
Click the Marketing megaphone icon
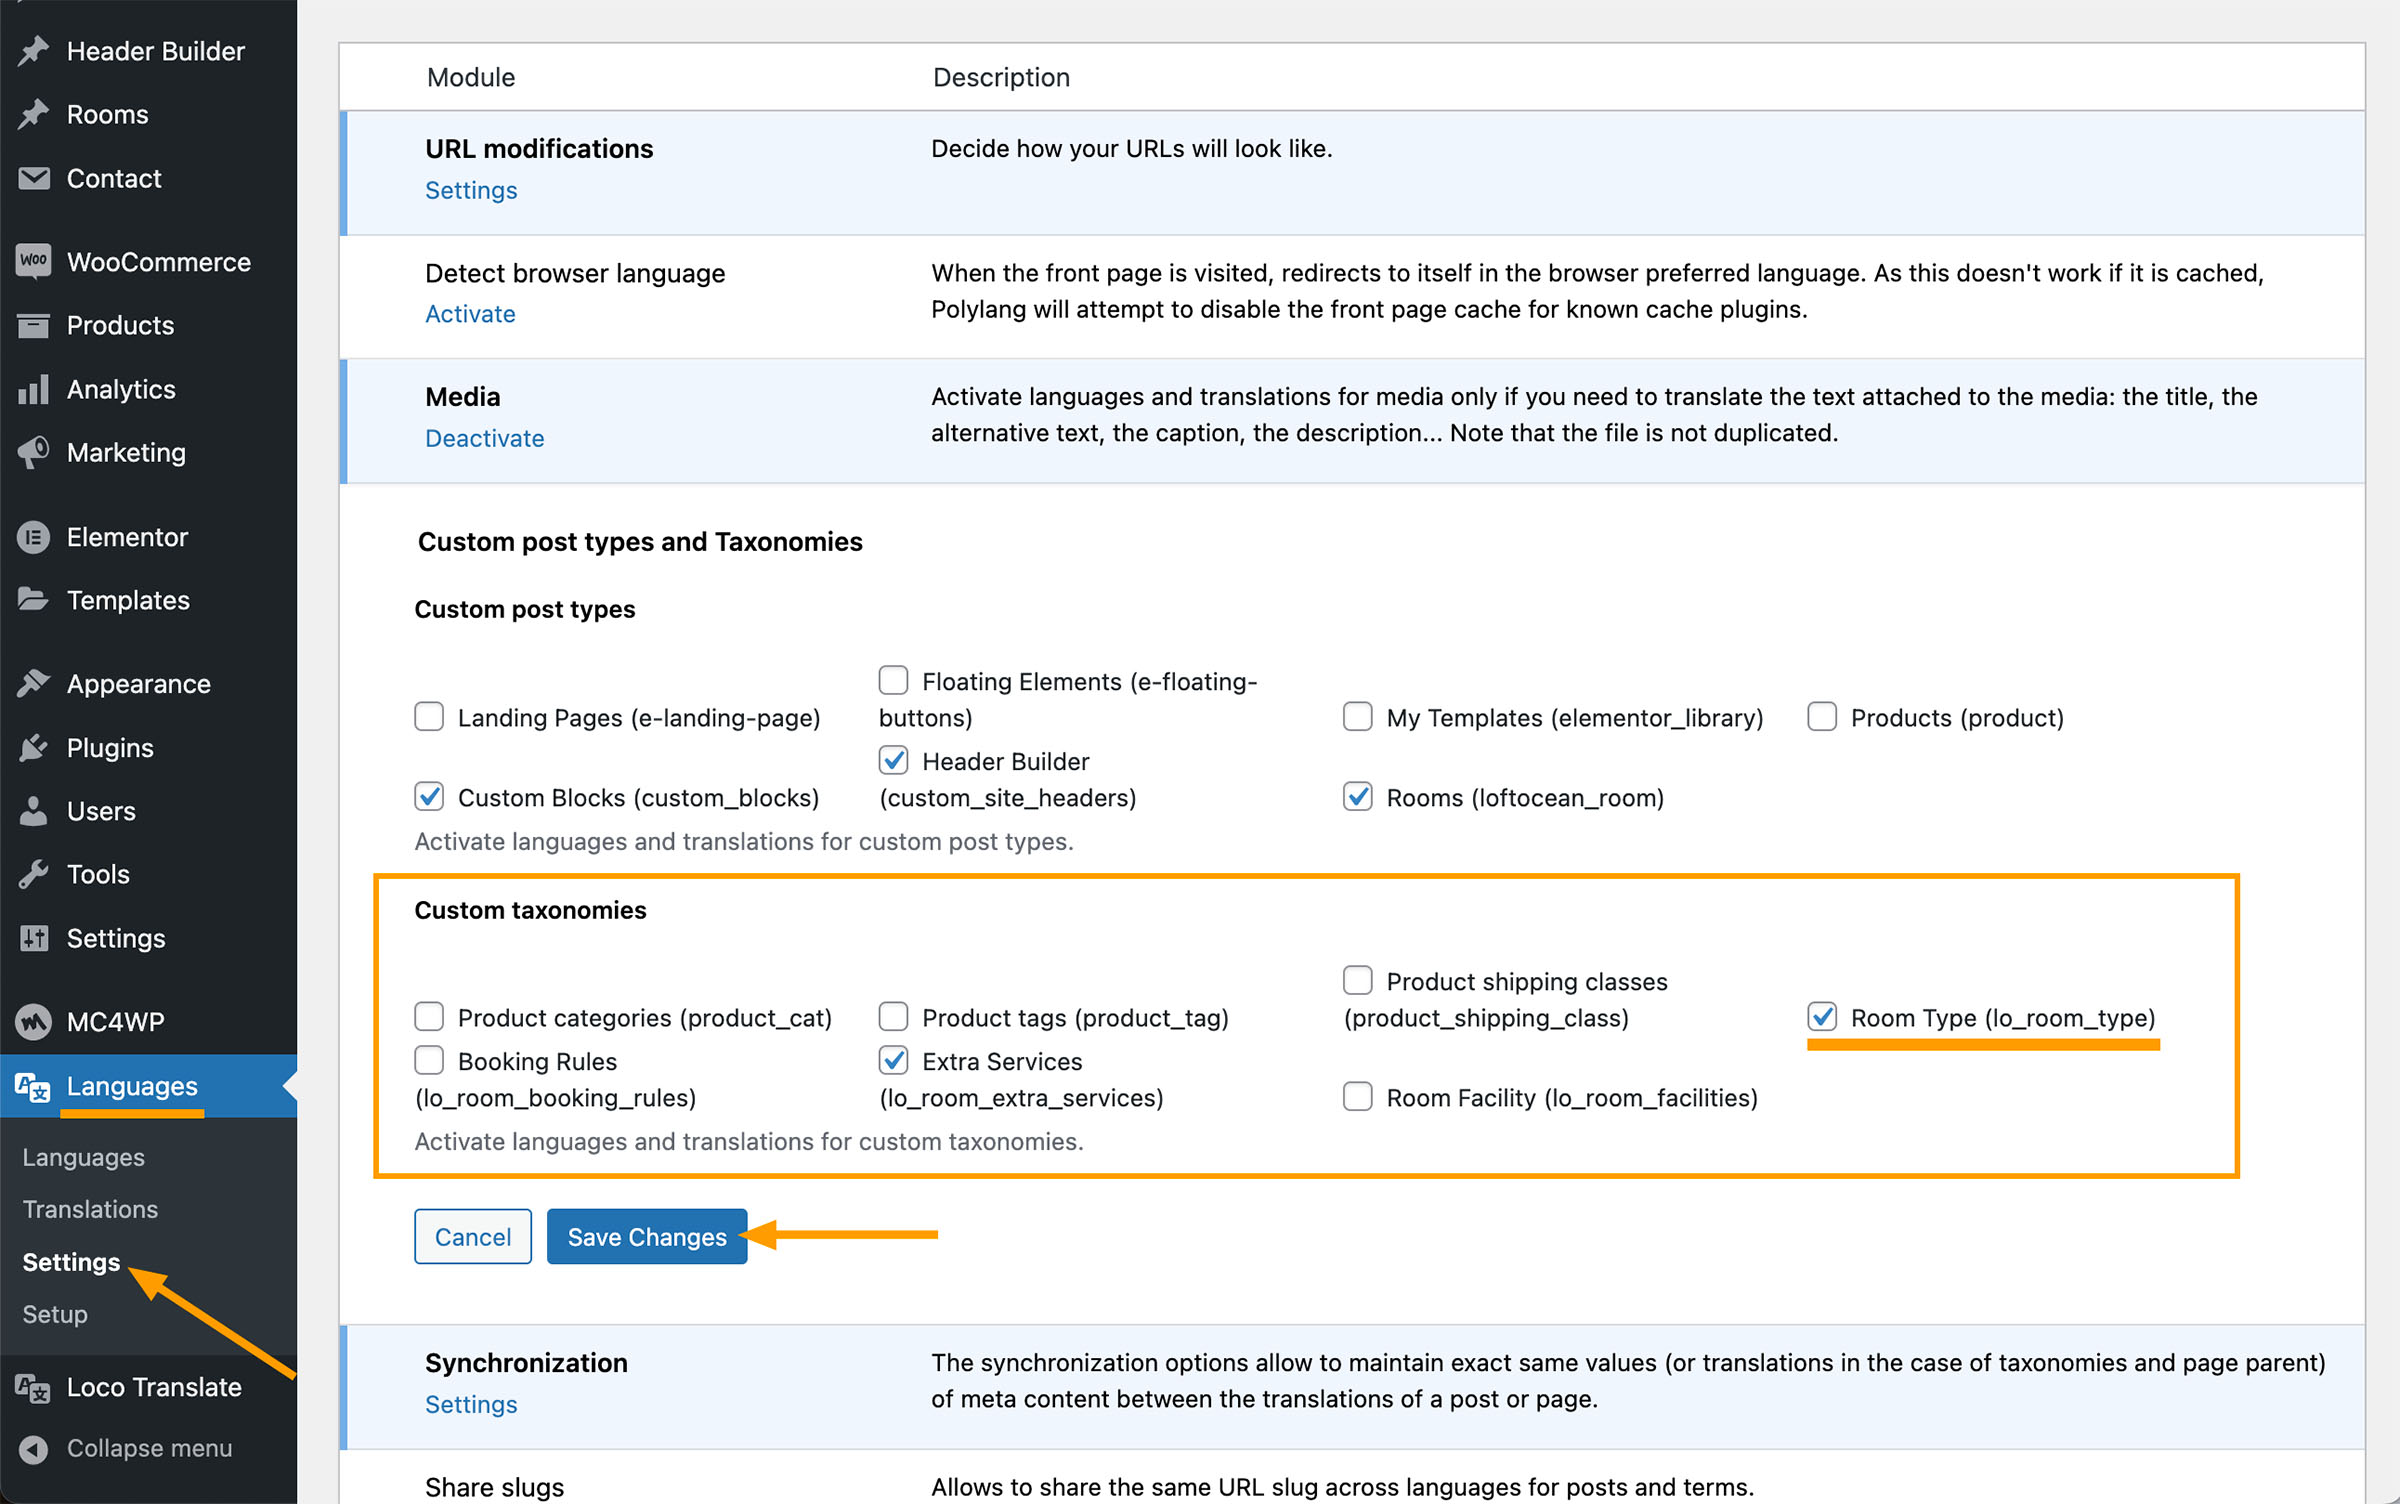33,452
